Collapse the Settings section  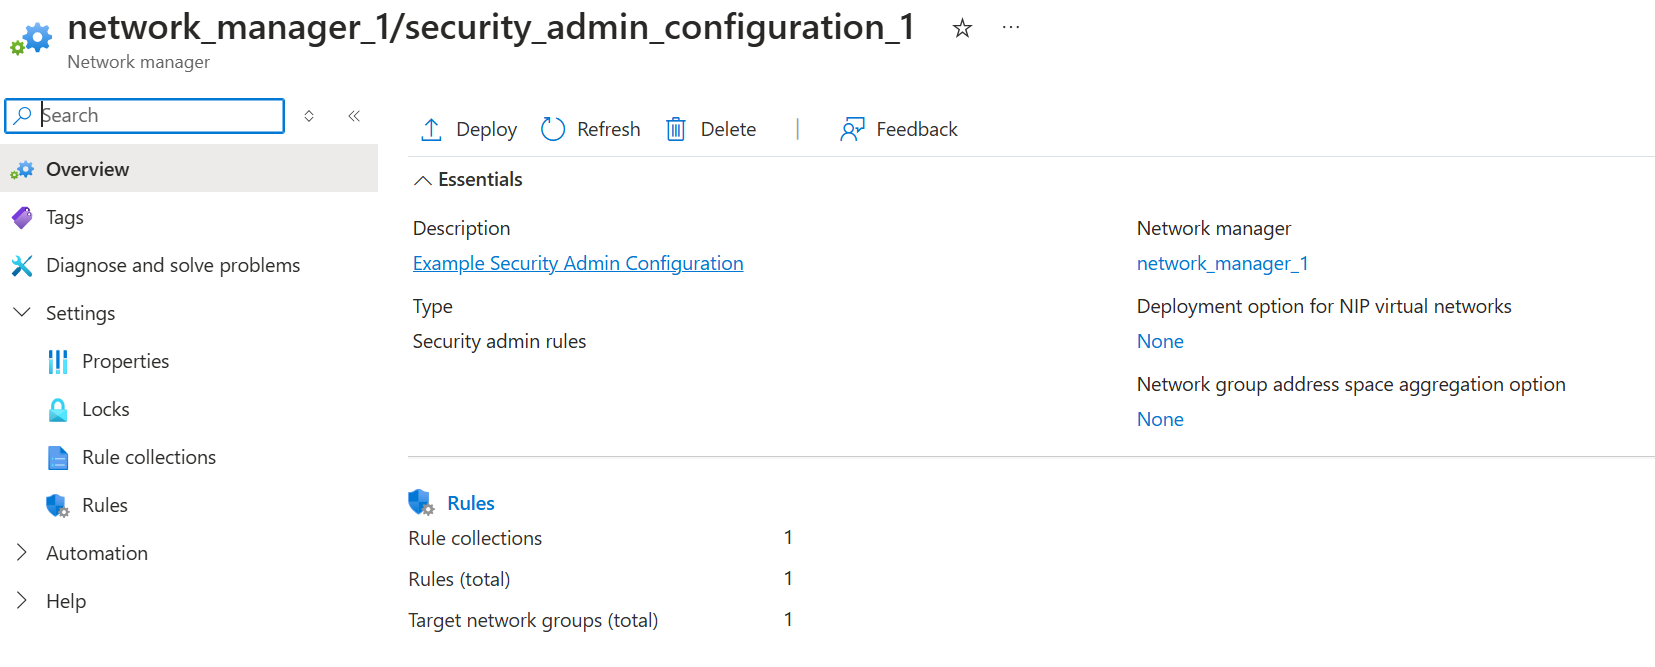tap(22, 313)
